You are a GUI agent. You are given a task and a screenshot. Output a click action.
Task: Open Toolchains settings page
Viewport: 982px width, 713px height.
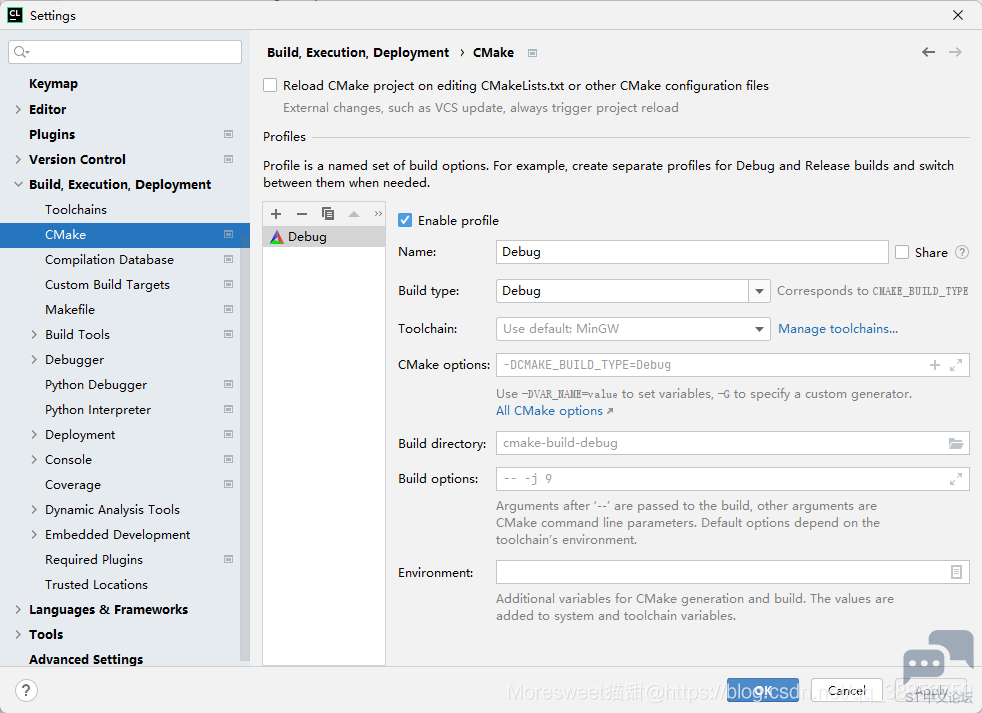click(x=76, y=209)
